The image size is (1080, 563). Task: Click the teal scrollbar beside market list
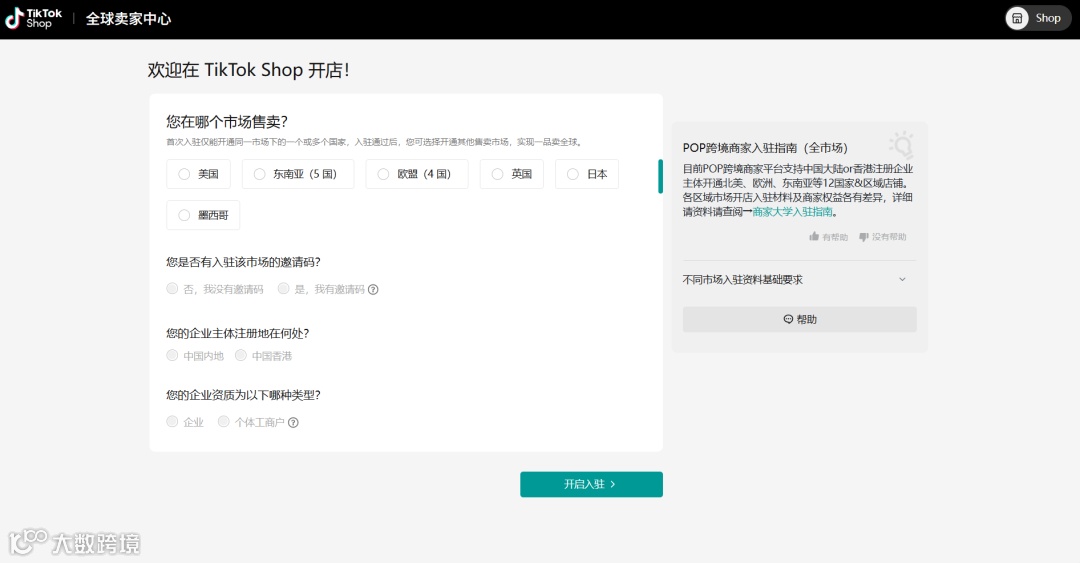[661, 176]
